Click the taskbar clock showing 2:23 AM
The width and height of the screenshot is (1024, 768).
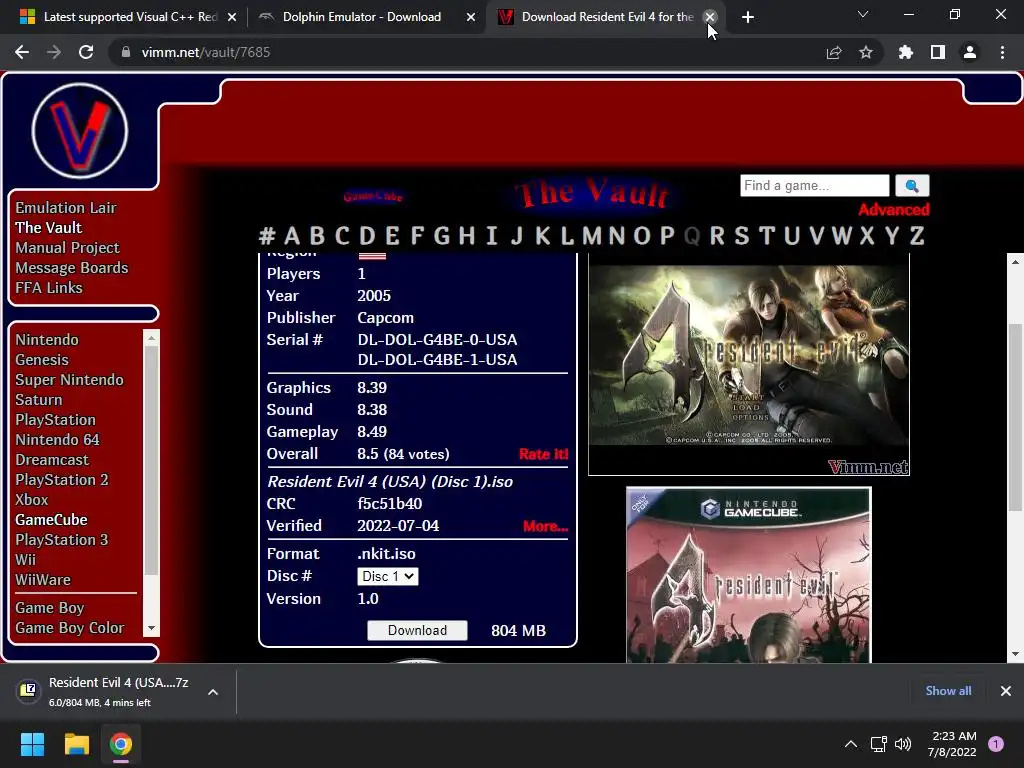click(952, 744)
